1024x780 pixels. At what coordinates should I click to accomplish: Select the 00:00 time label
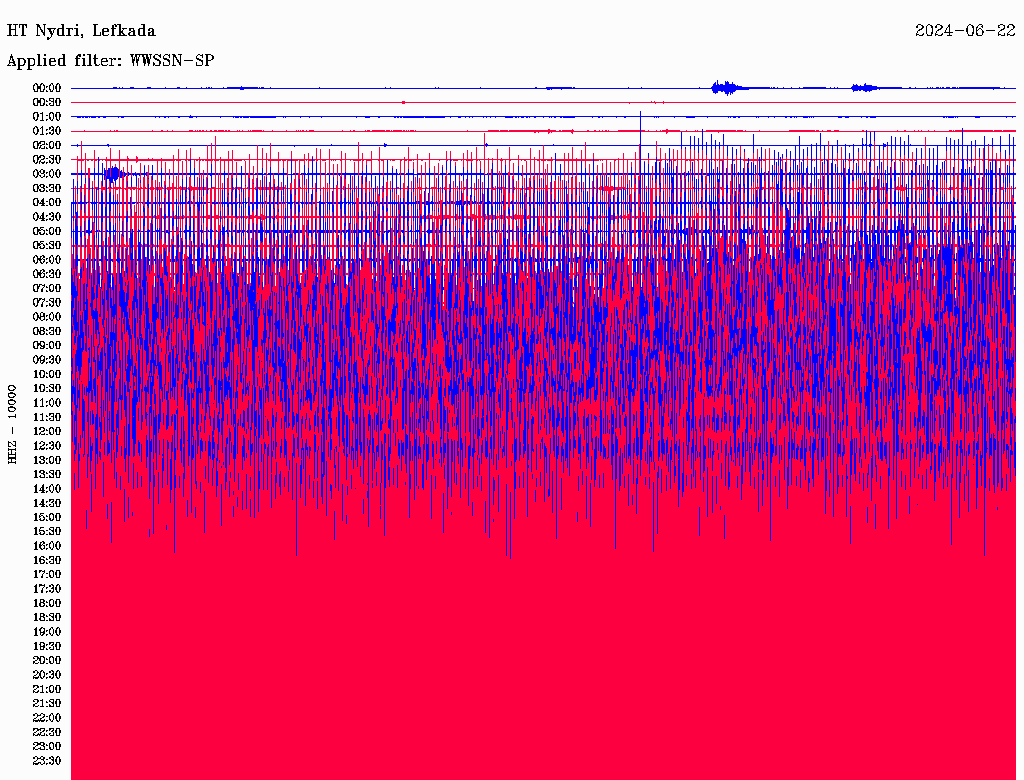47,88
